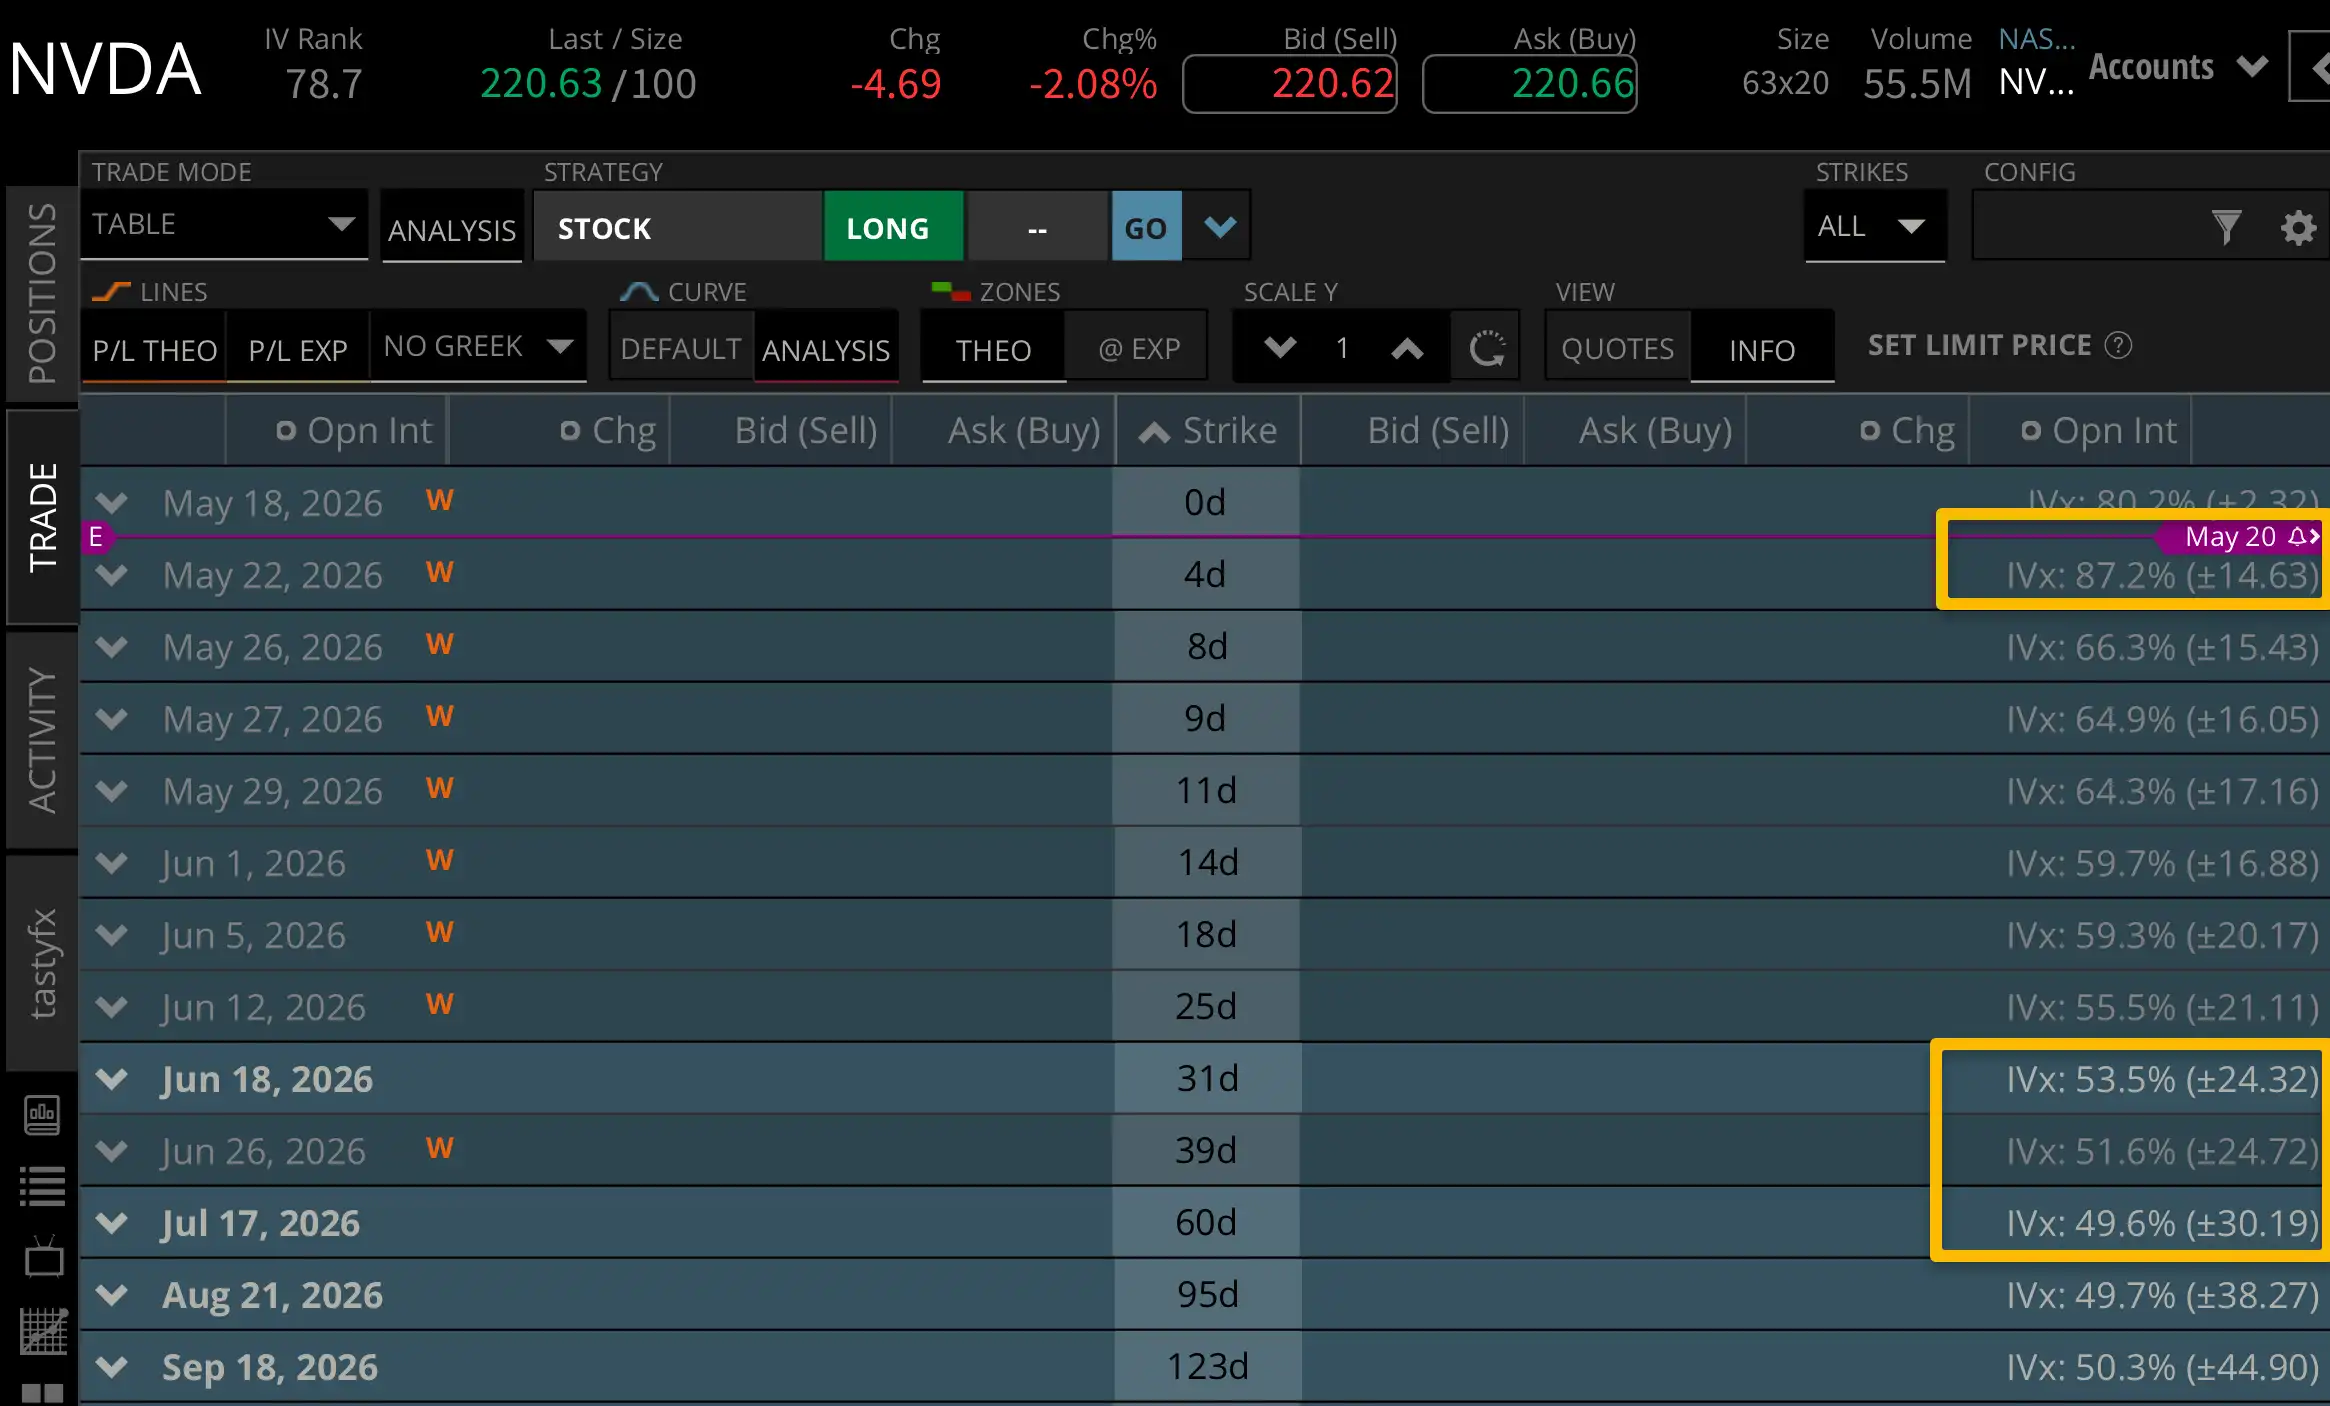Click the May 20 earnings date label

coord(2230,536)
